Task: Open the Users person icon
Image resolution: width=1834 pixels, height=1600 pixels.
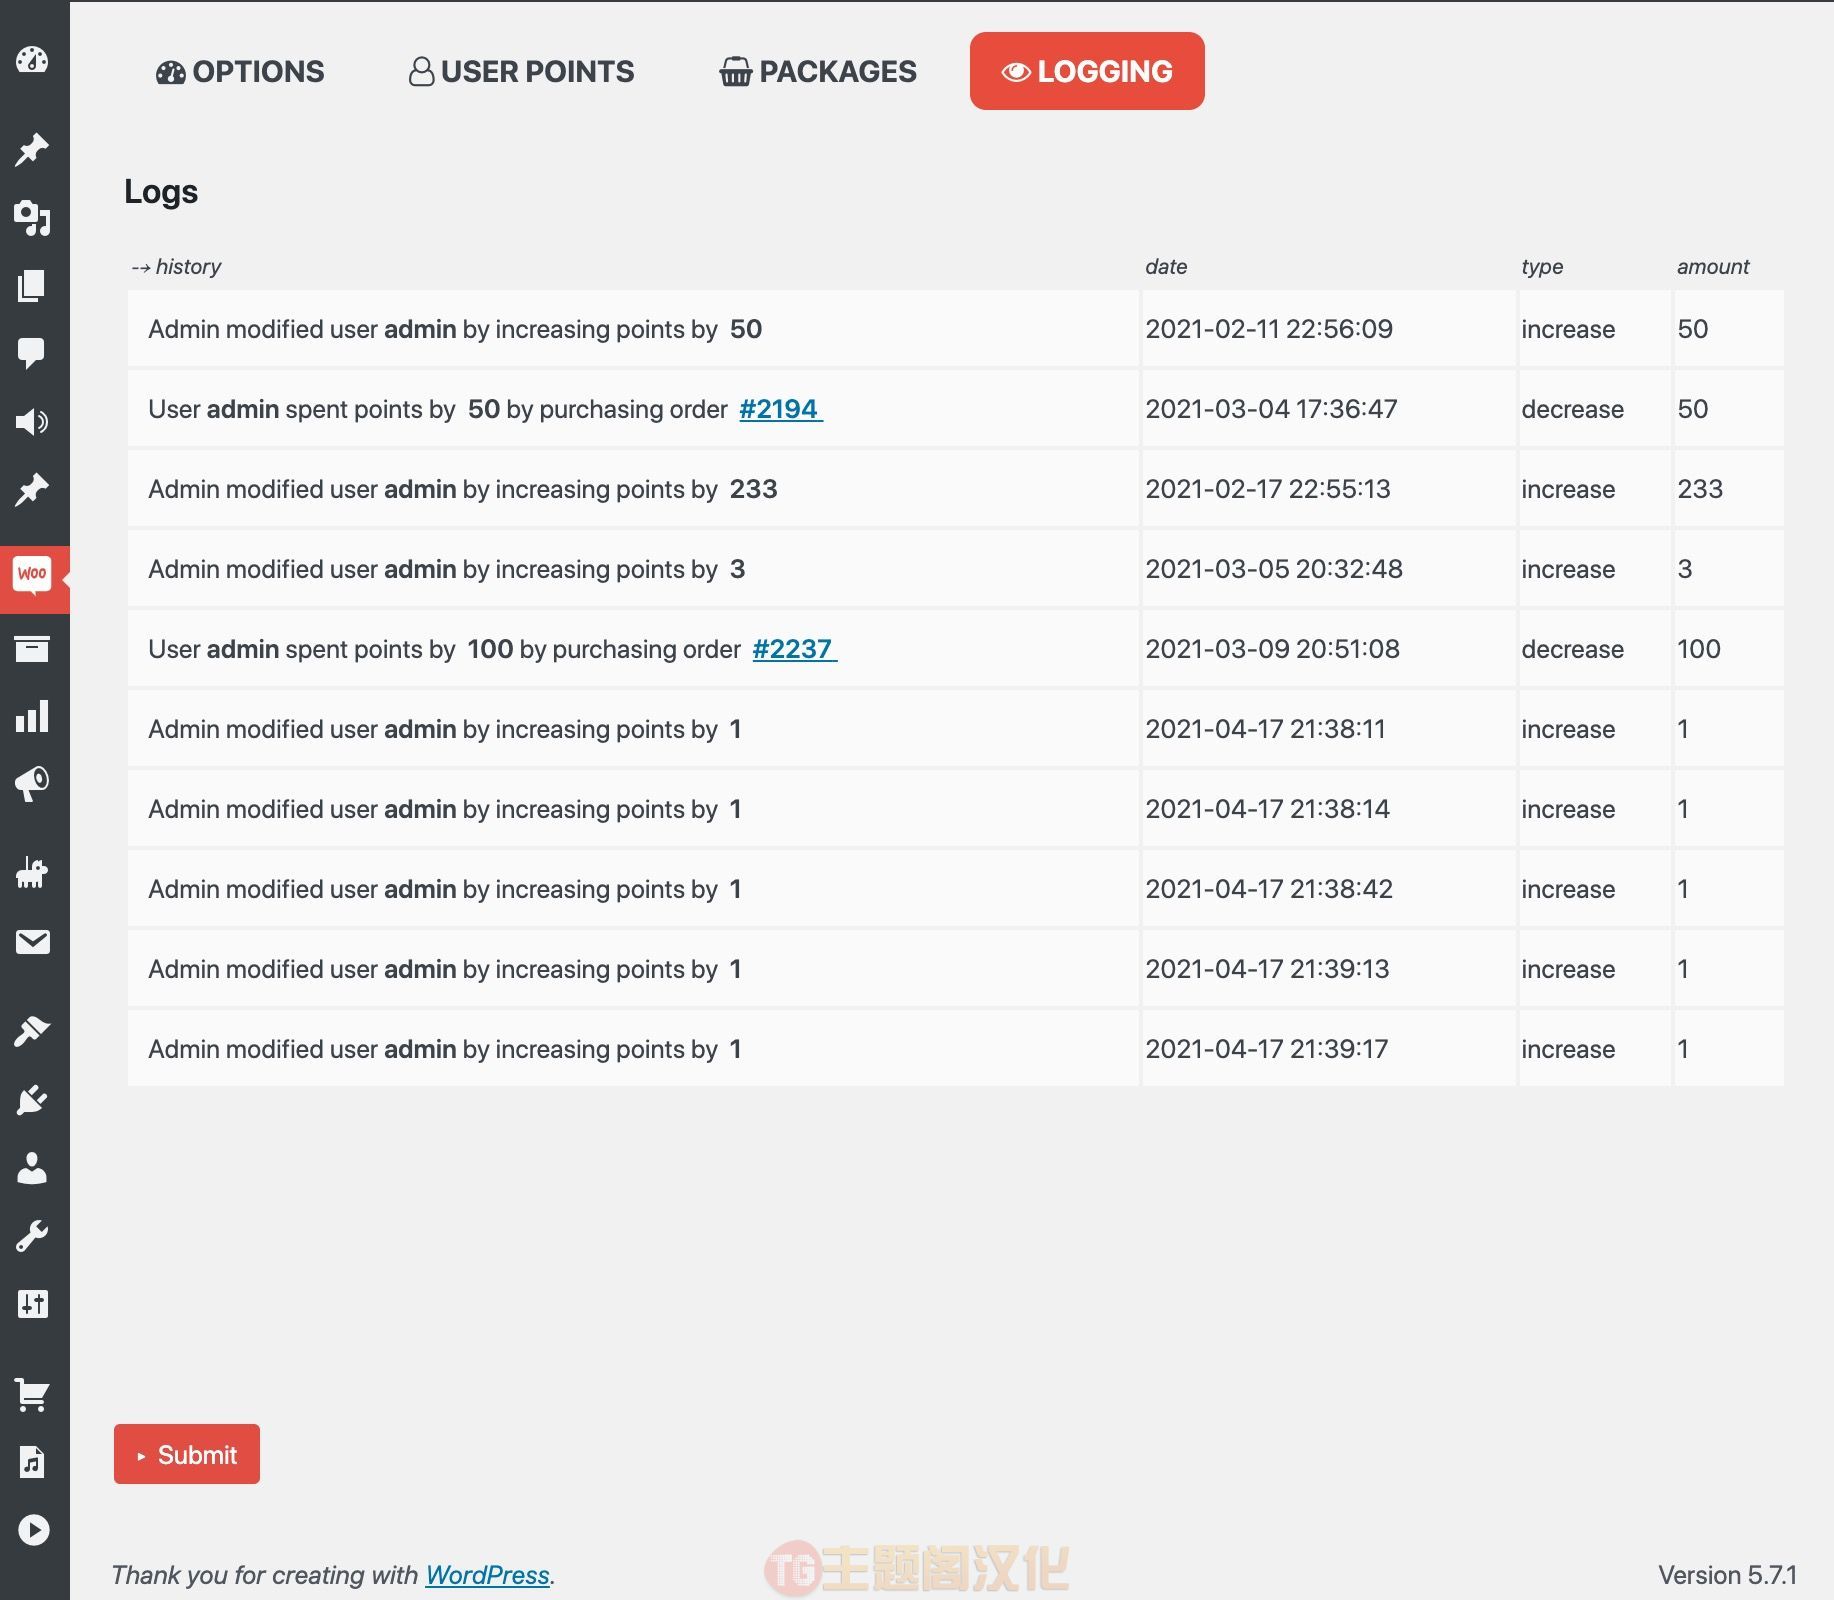Action: pyautogui.click(x=32, y=1168)
